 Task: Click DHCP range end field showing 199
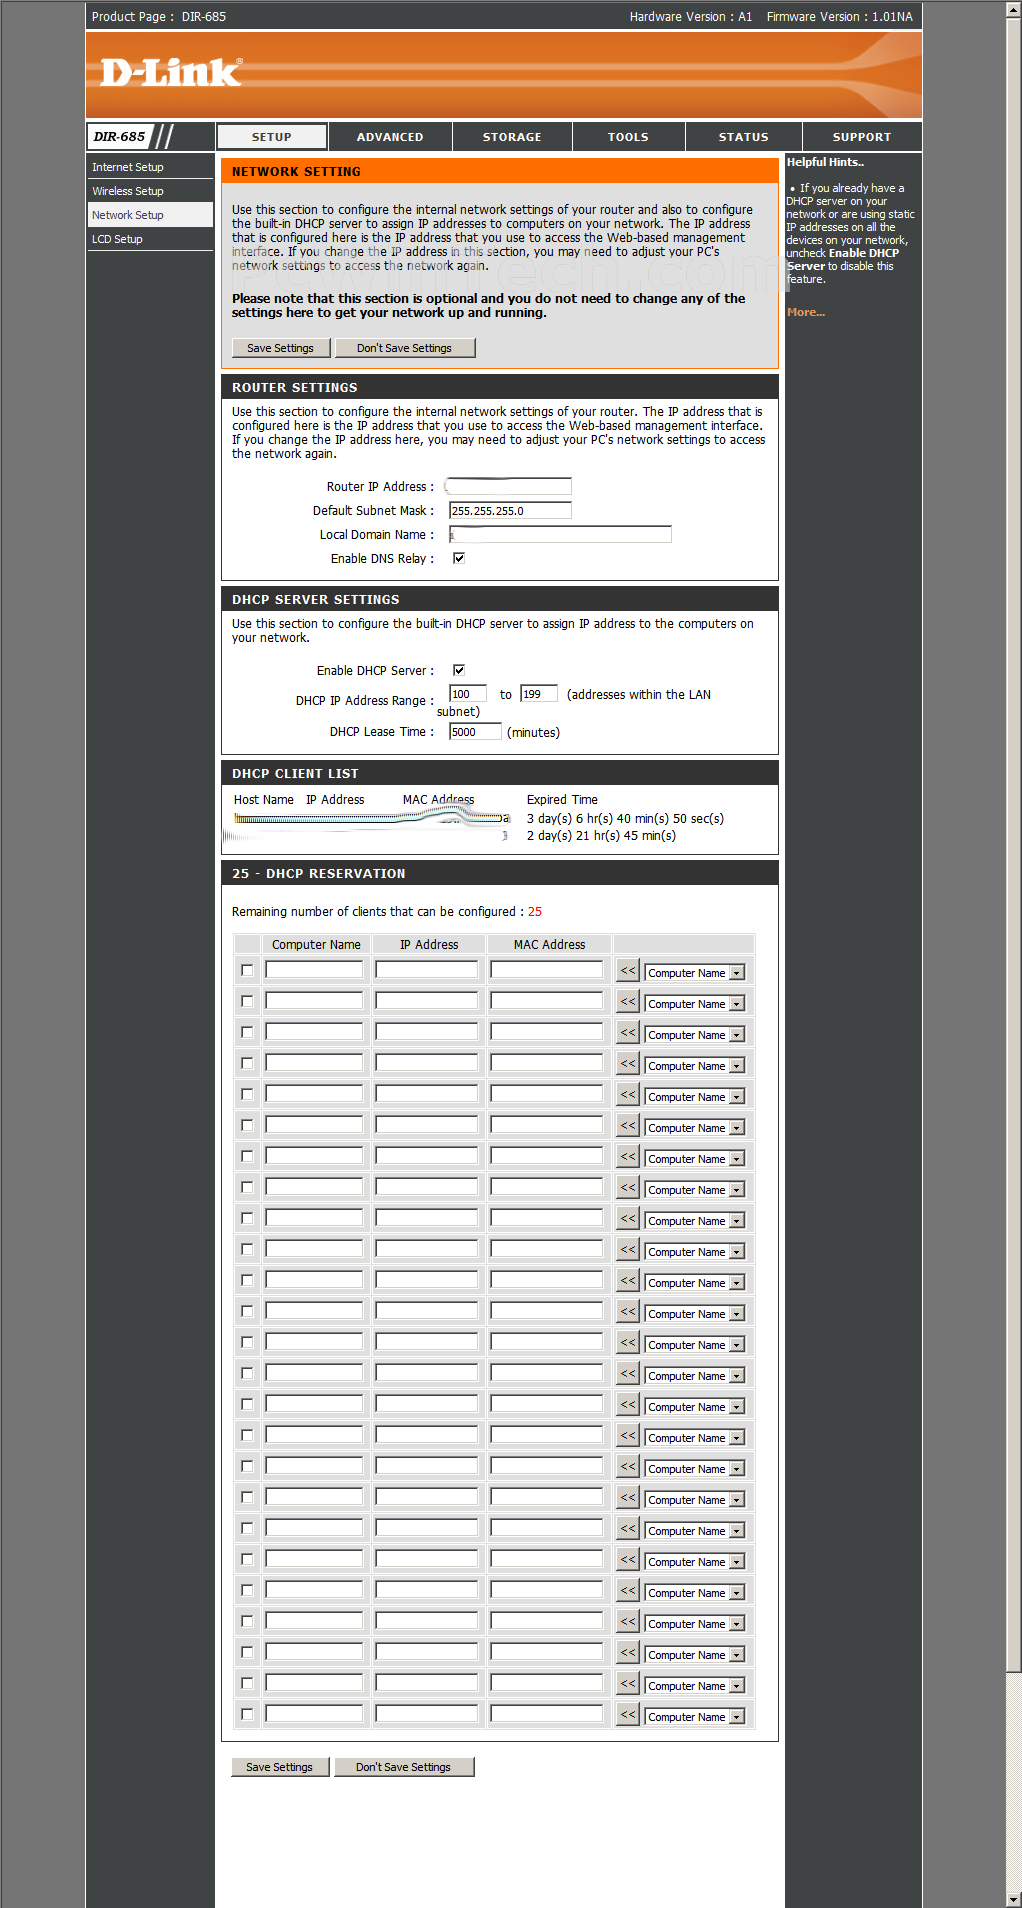coord(539,694)
